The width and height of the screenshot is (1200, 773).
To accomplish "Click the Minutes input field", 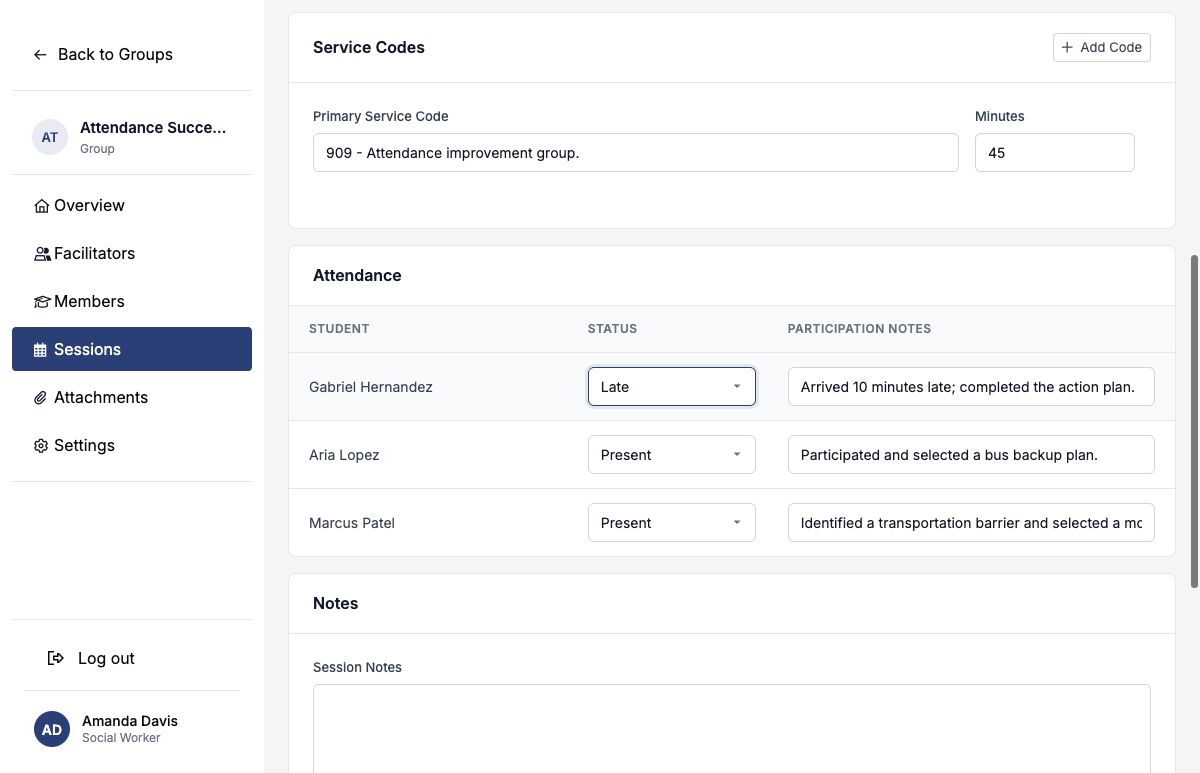I will (1055, 153).
